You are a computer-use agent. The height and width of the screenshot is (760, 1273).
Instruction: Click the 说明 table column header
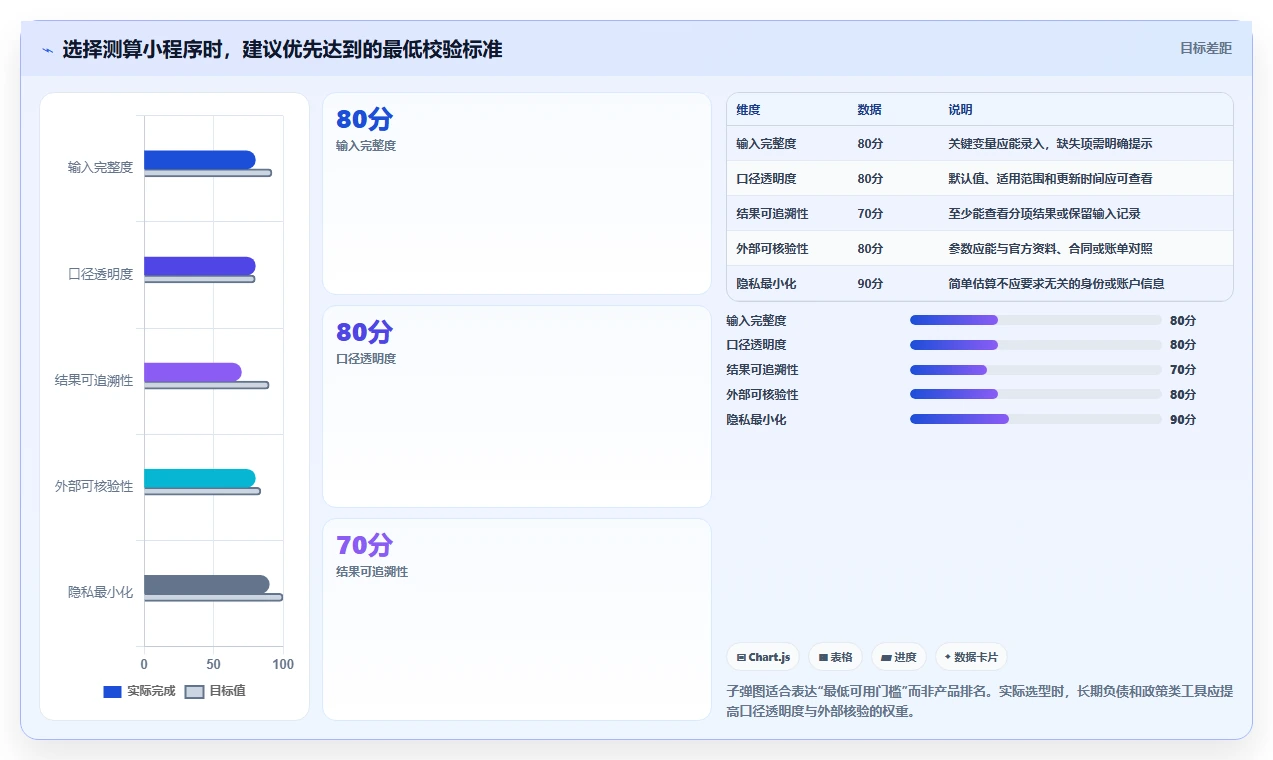[x=960, y=109]
